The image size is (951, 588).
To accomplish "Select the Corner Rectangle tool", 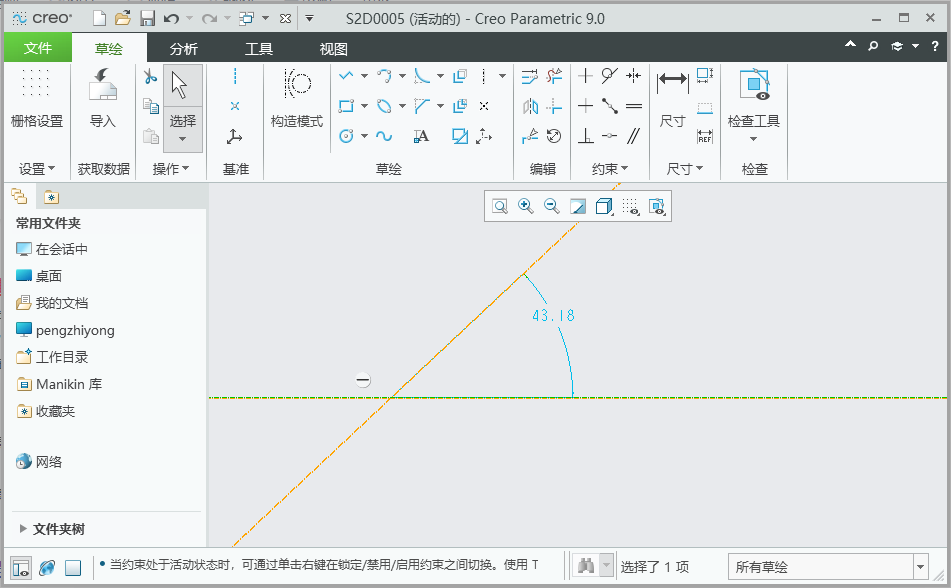I will click(346, 106).
